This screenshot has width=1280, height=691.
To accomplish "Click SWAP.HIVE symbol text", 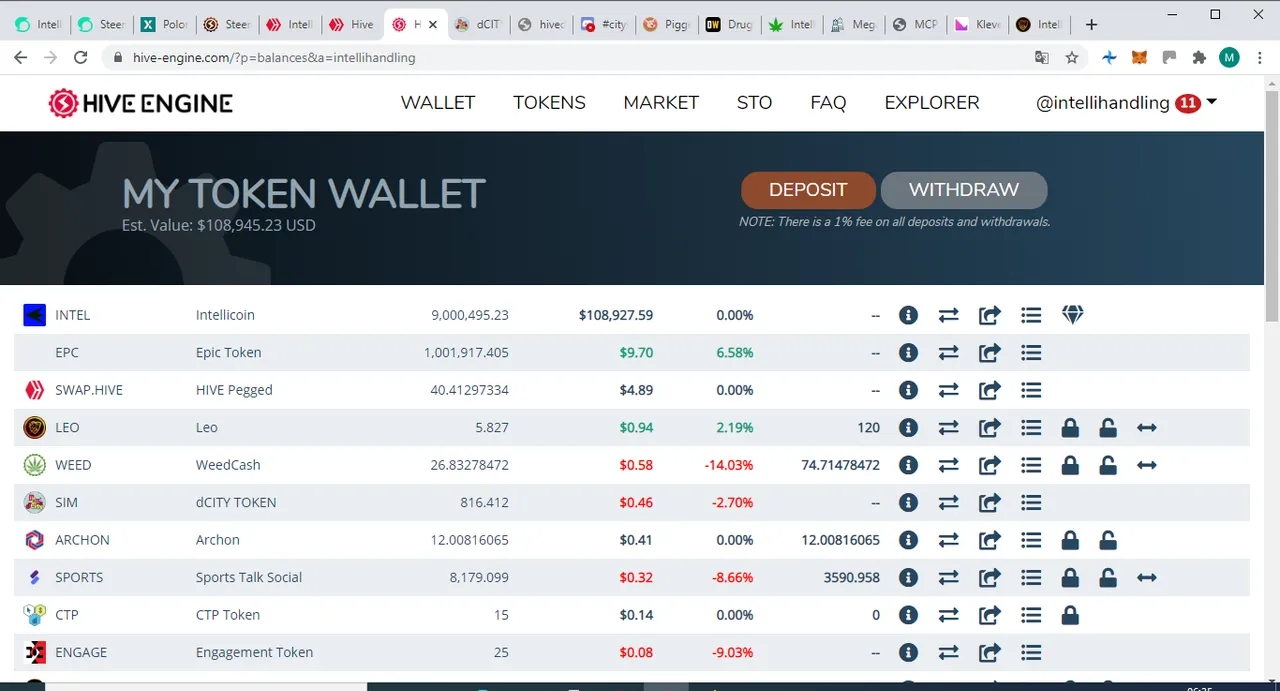I will (89, 390).
